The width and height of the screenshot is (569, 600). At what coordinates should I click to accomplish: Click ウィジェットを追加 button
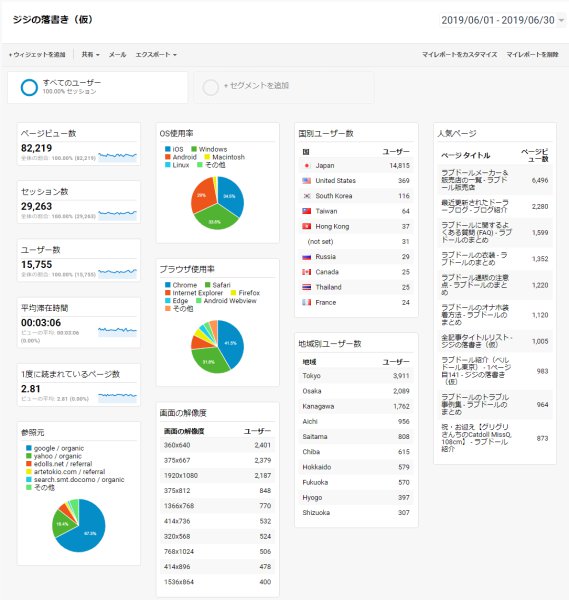point(37,55)
